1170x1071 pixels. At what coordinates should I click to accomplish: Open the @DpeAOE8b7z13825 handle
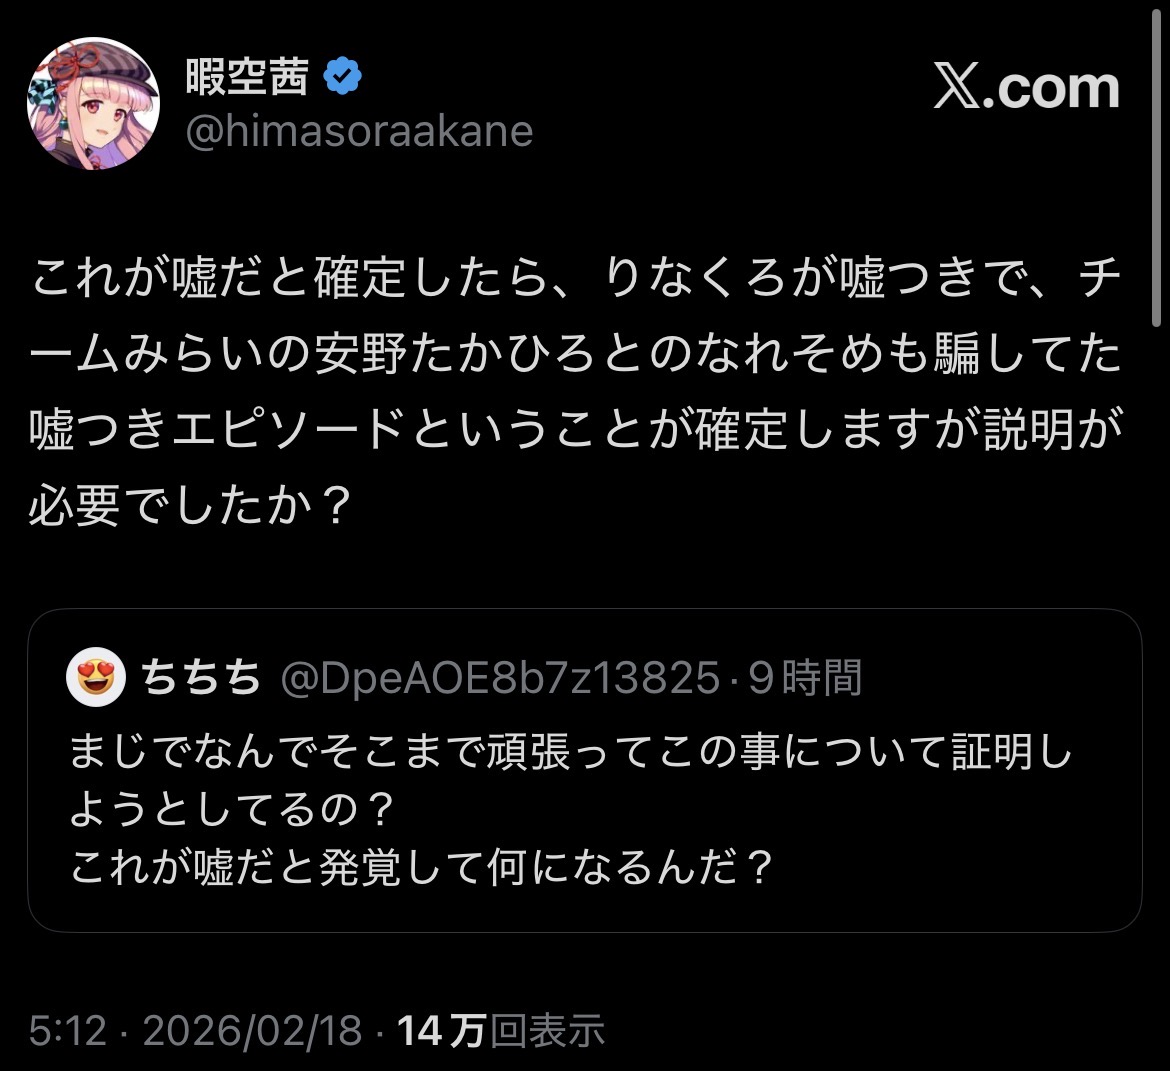[x=500, y=678]
